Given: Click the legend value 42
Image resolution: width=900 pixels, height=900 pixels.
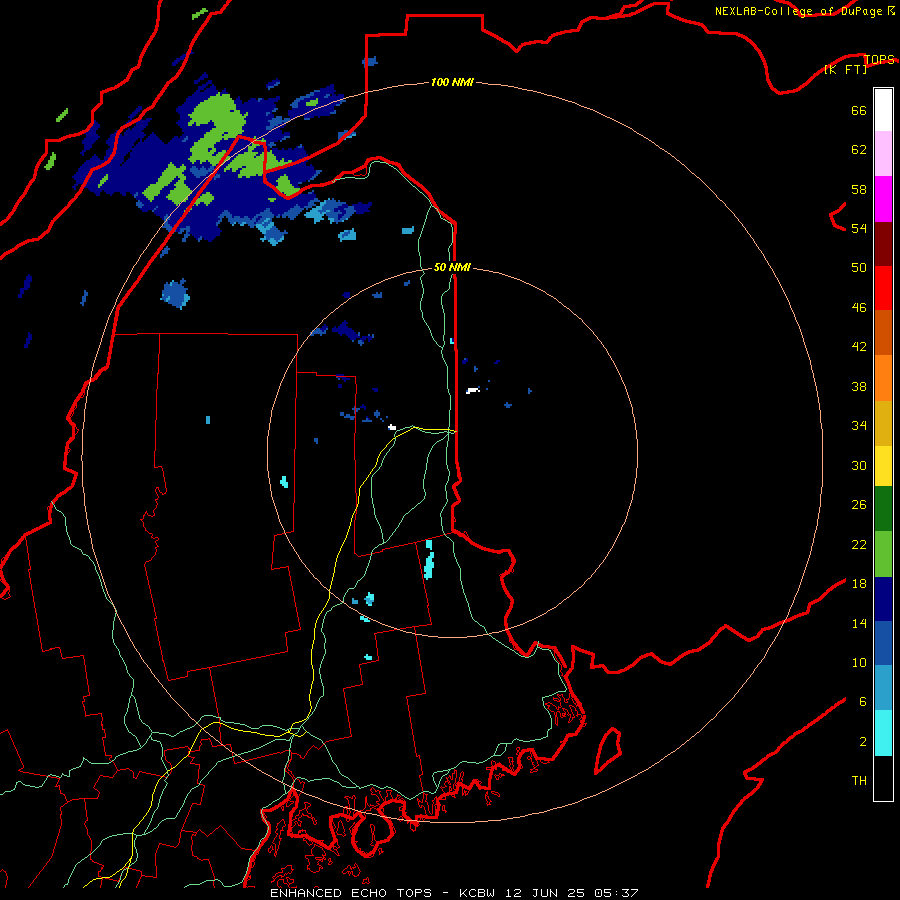Looking at the screenshot, I should 859,347.
